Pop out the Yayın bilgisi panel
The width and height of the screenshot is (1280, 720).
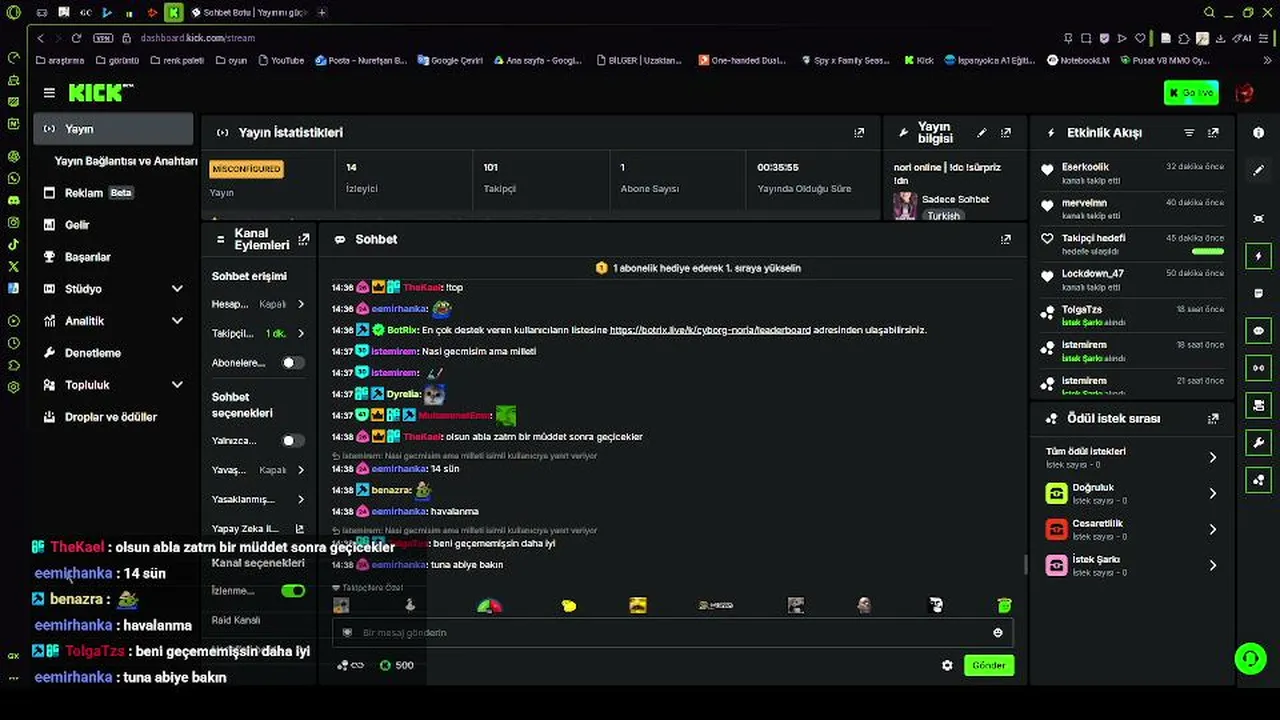[x=1006, y=132]
